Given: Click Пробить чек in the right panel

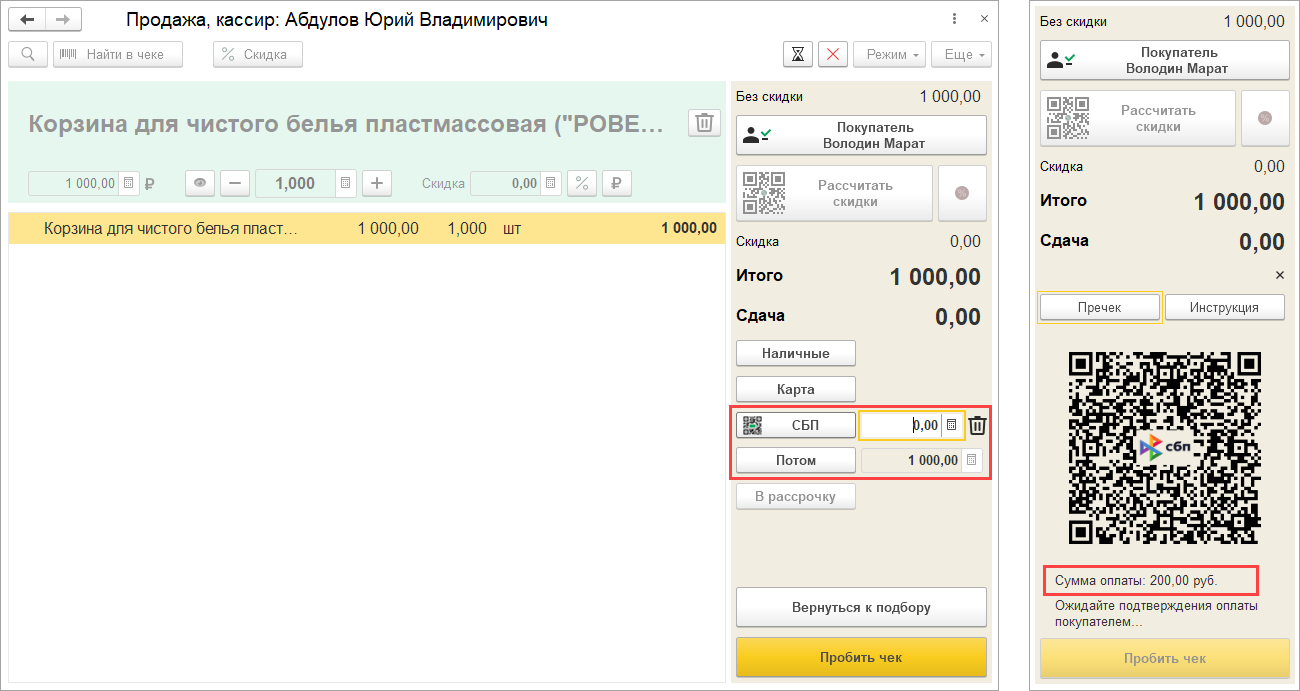Looking at the screenshot, I should (x=1165, y=658).
